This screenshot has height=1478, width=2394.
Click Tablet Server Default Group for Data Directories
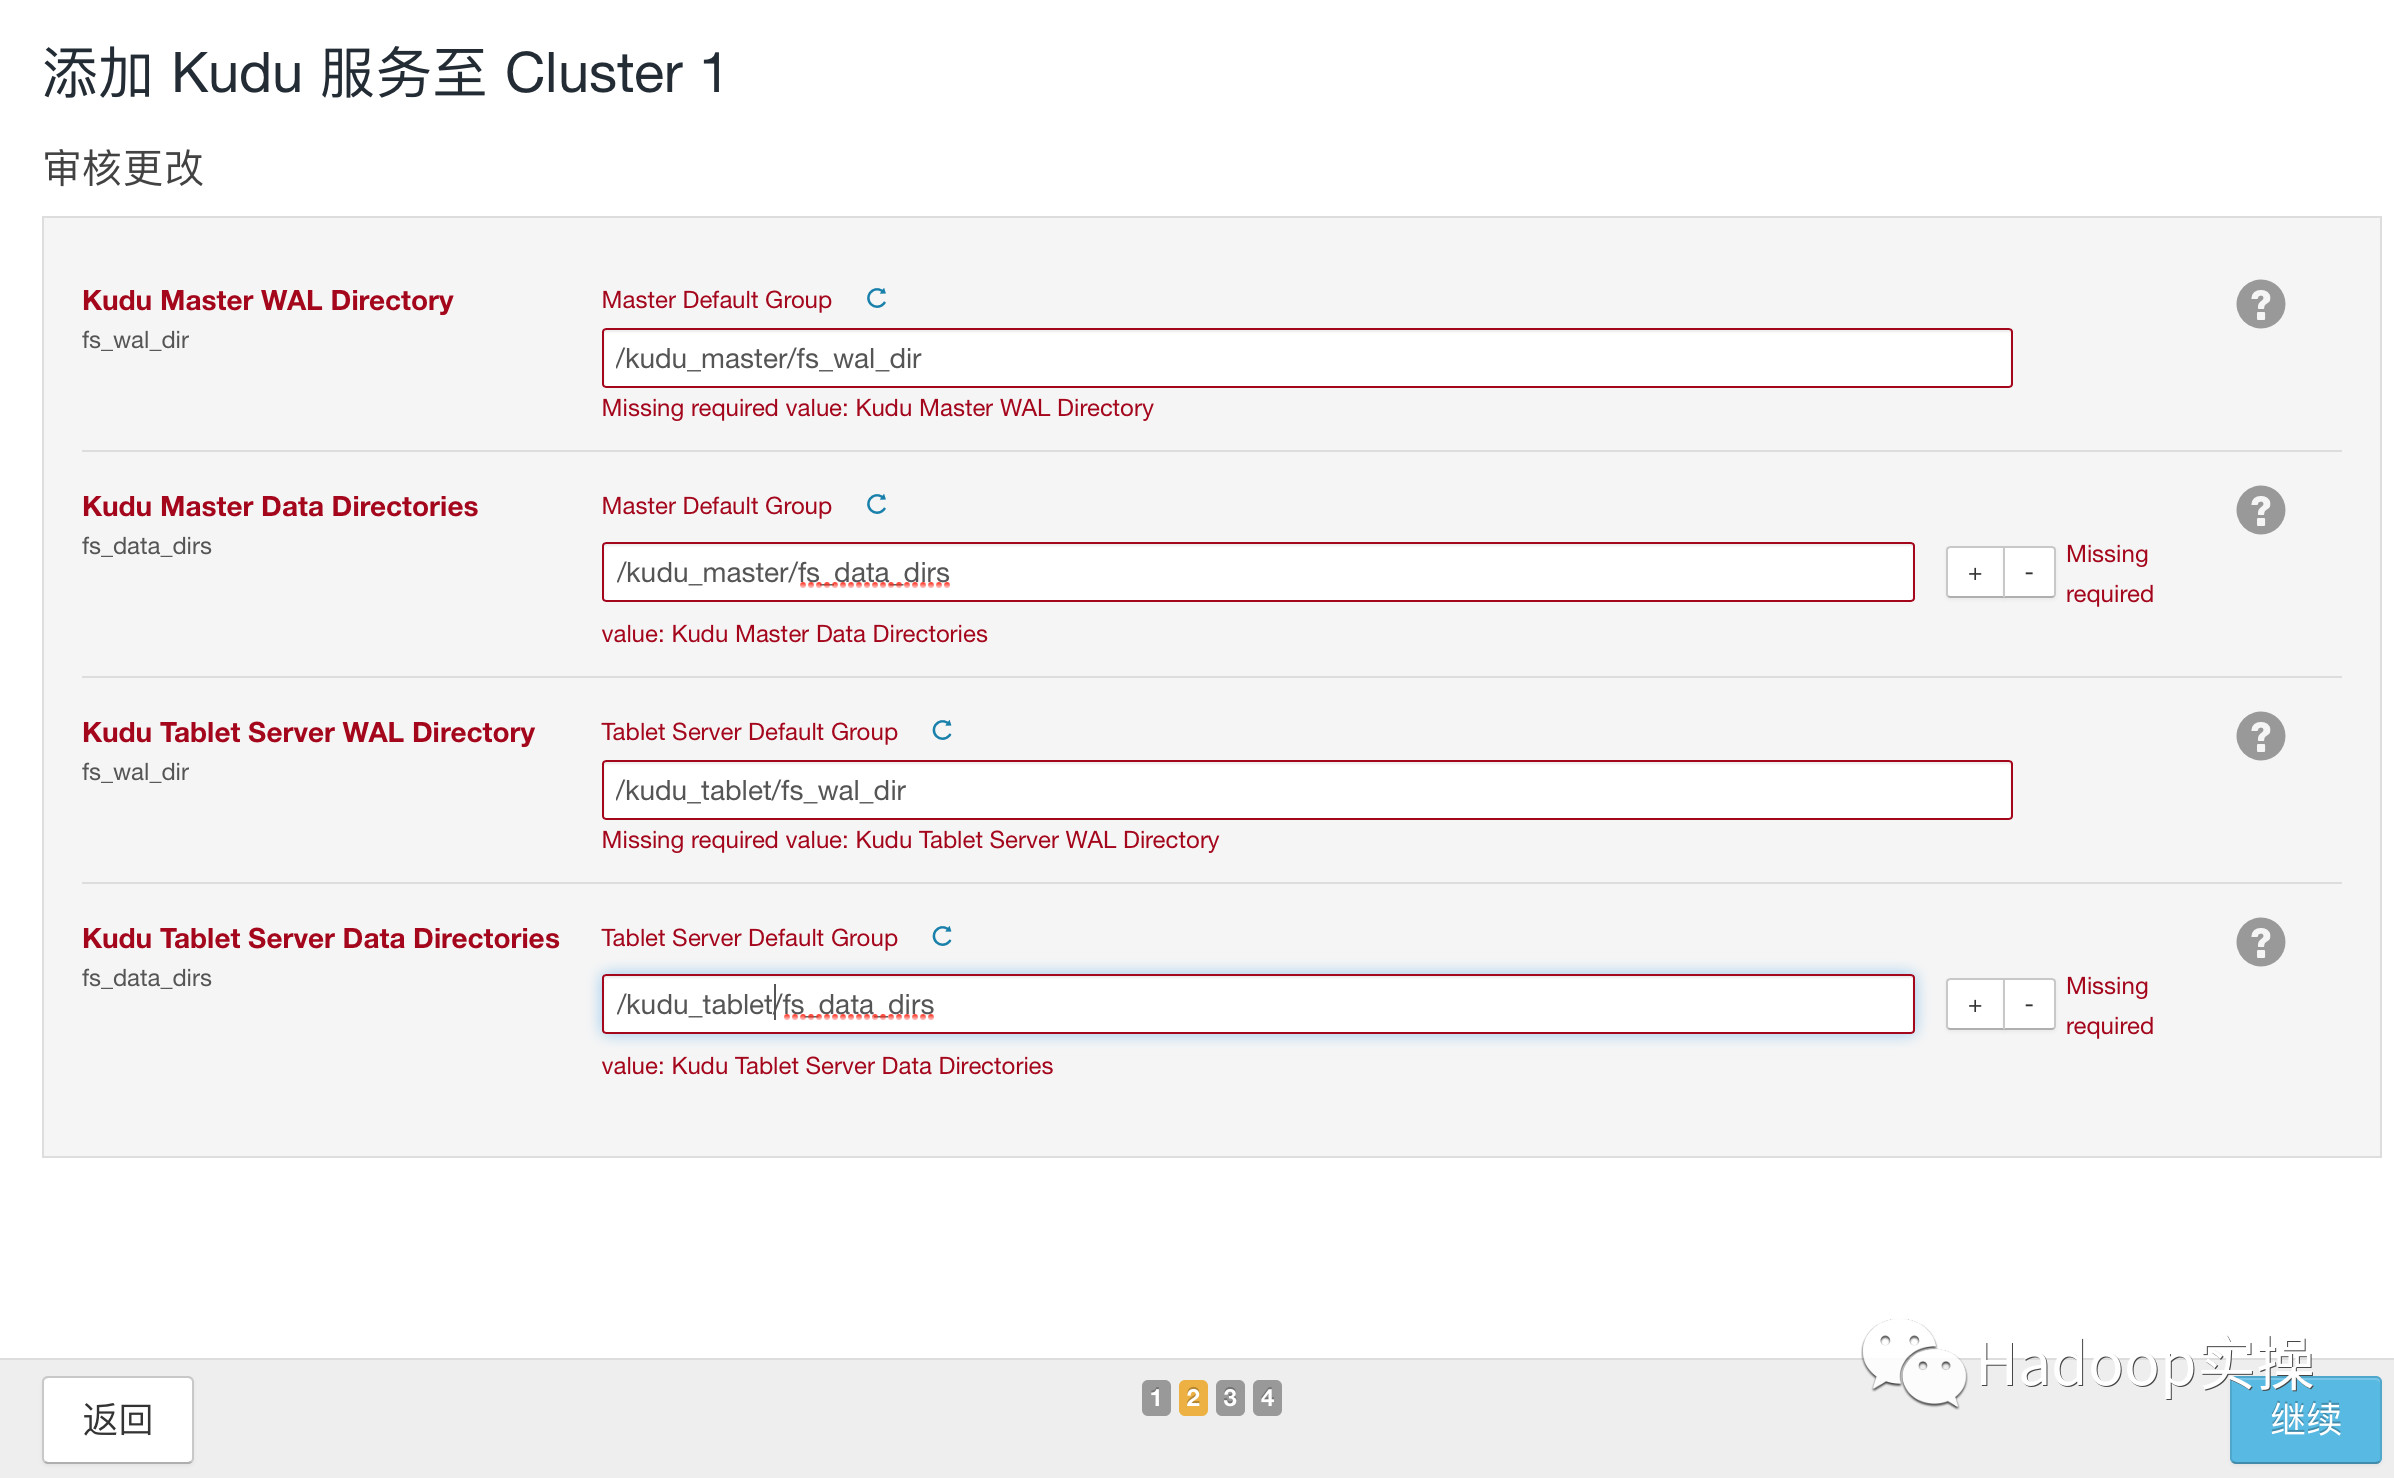click(x=749, y=938)
